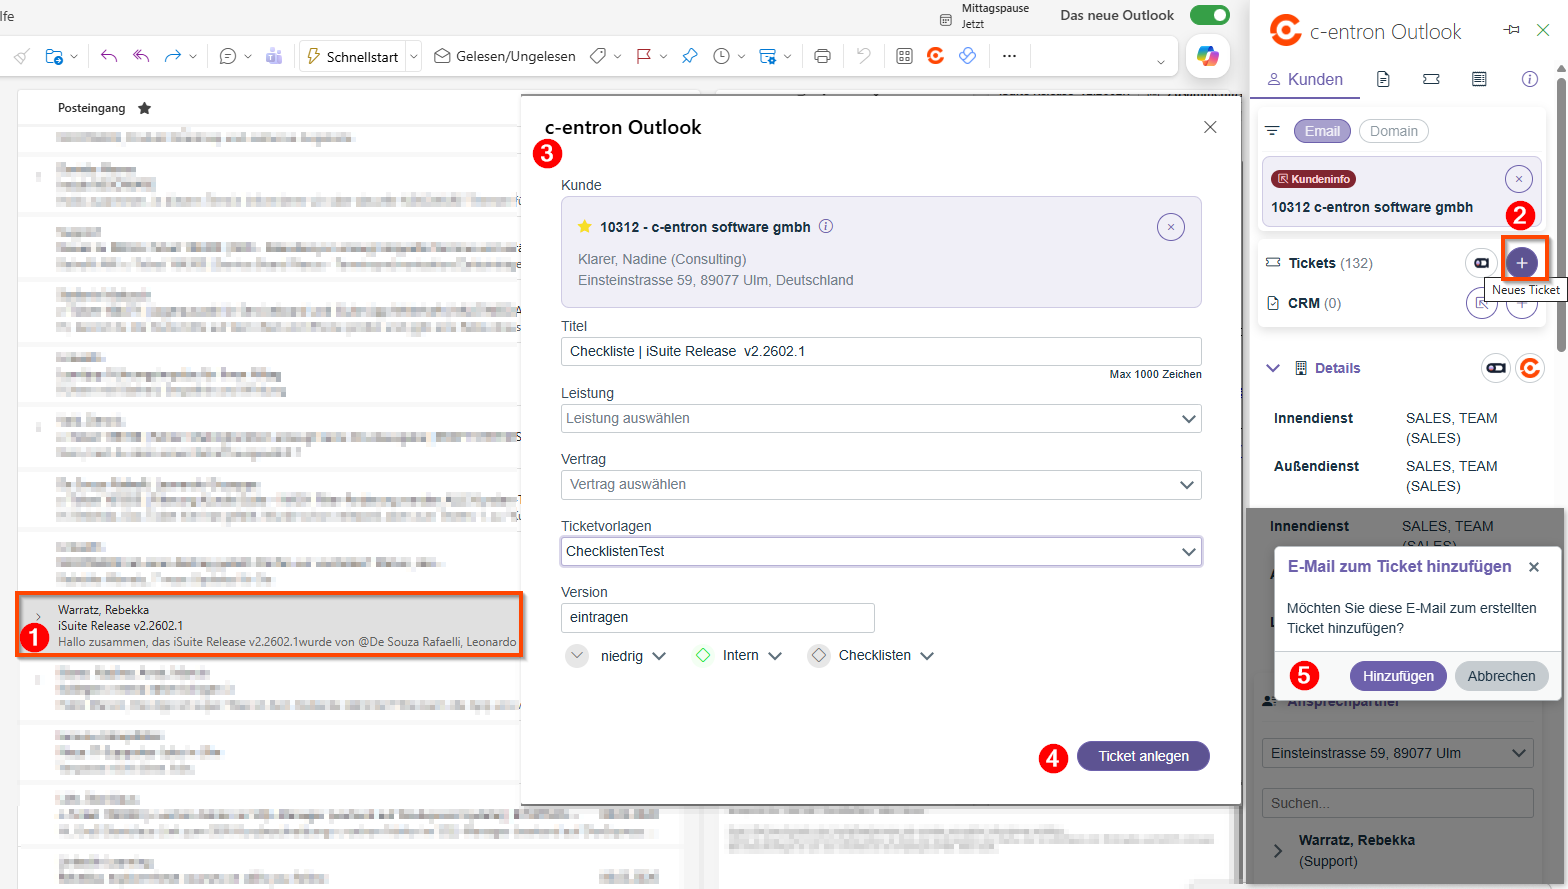Click the Neues Ticket plus button

click(x=1522, y=263)
